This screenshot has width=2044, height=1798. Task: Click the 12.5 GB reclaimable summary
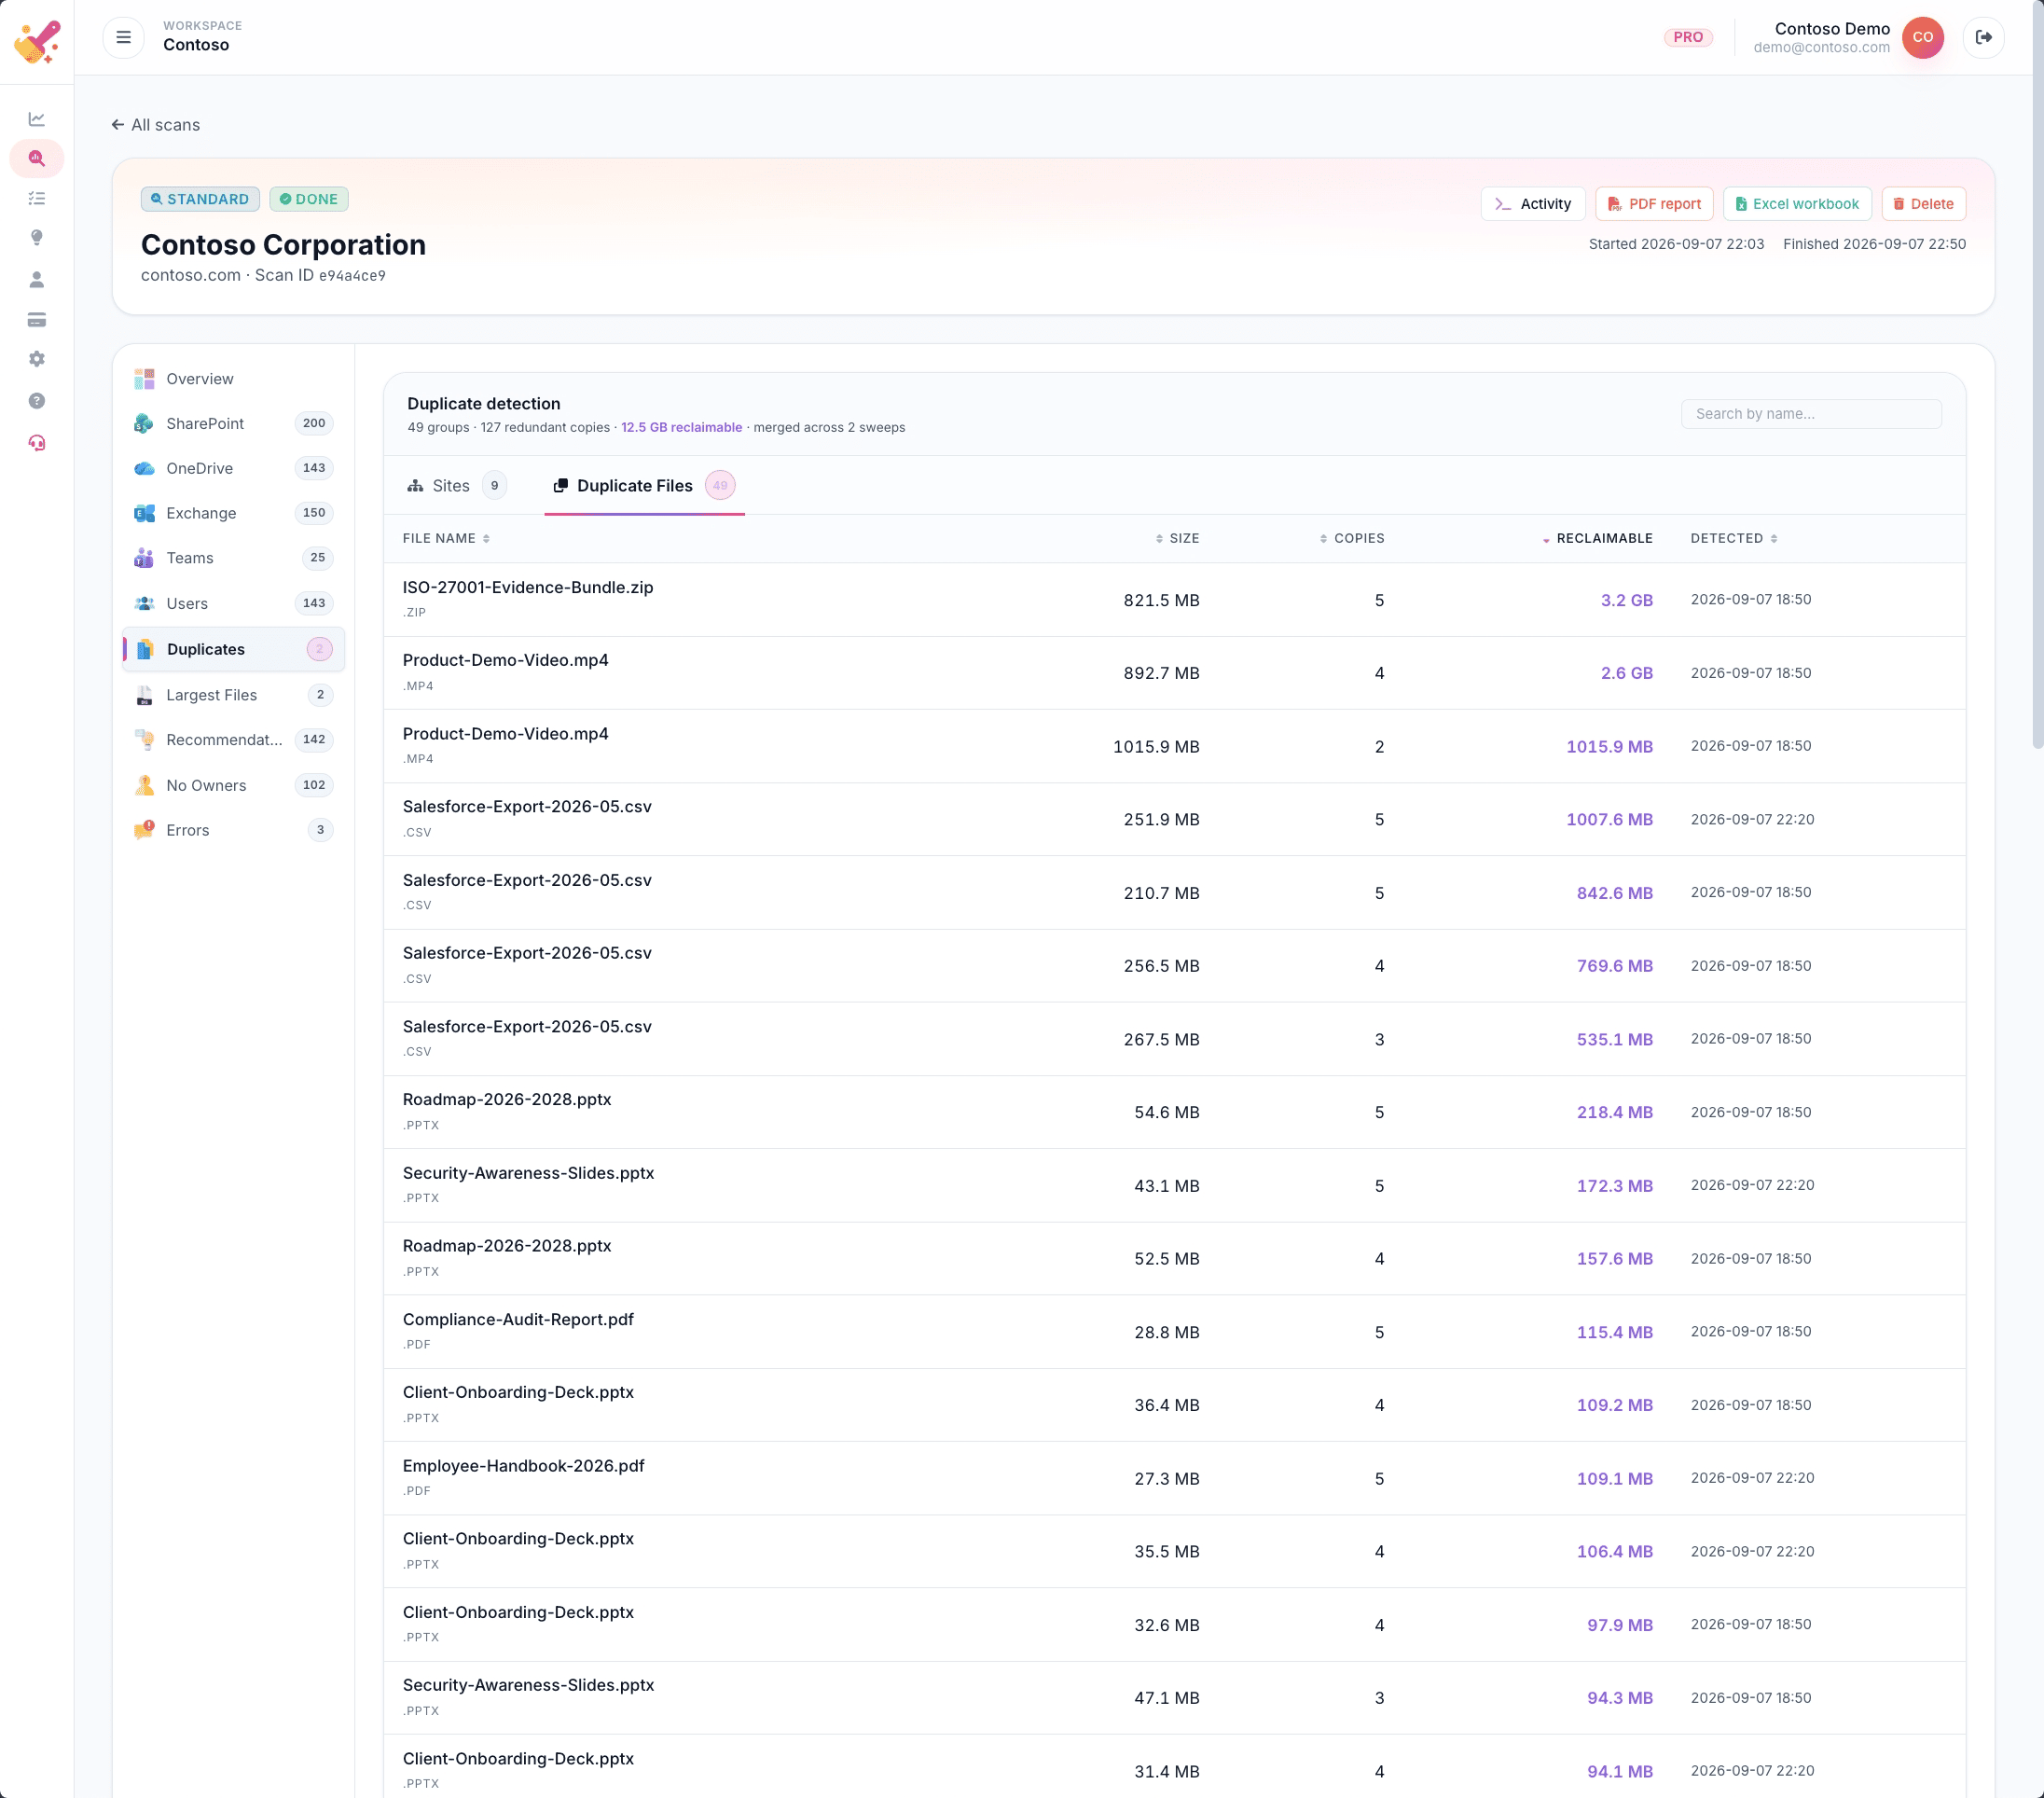(681, 427)
